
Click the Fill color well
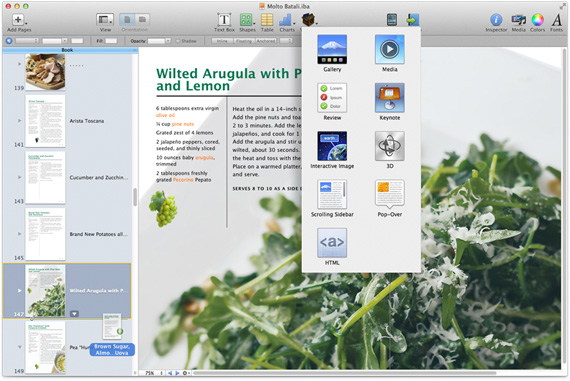111,41
